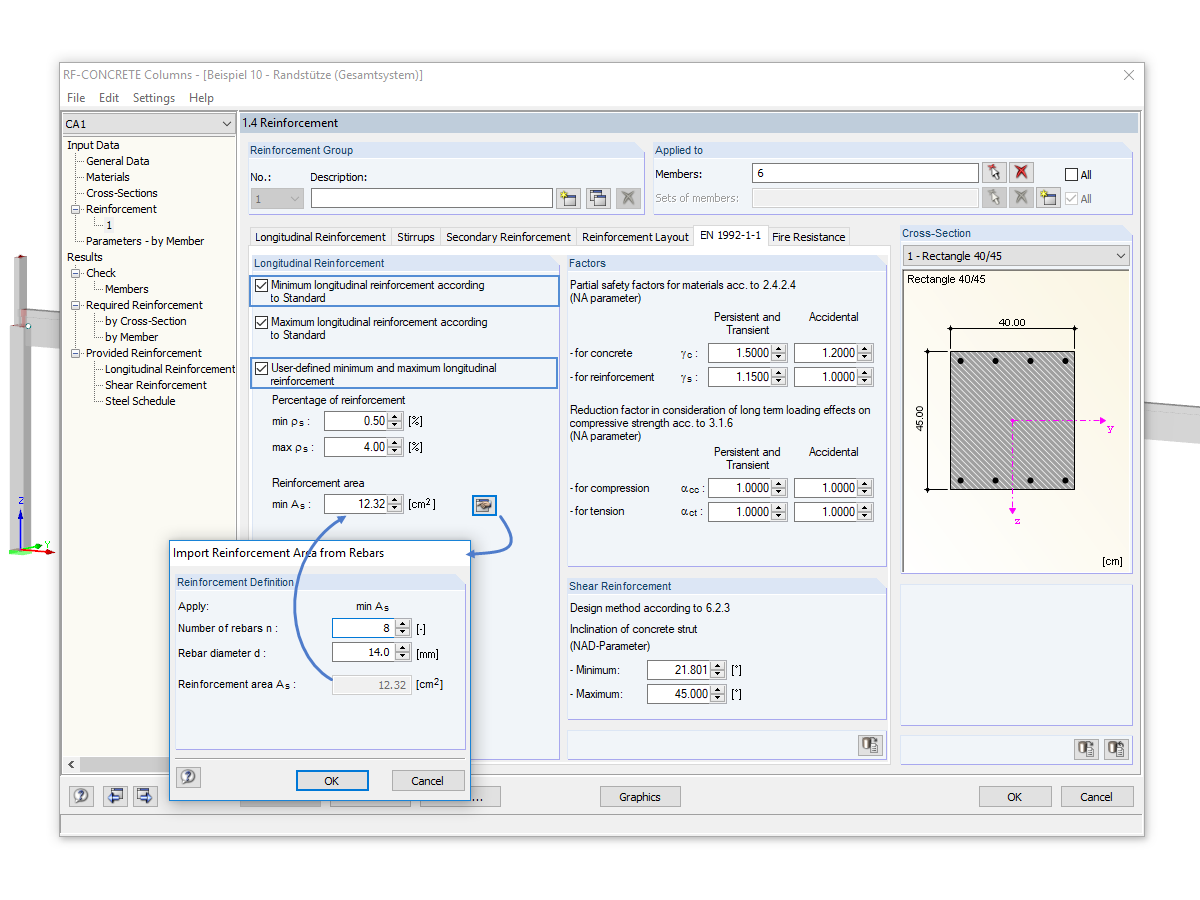Increase Number of rebars using the stepper
The height and width of the screenshot is (900, 1200).
coord(402,623)
